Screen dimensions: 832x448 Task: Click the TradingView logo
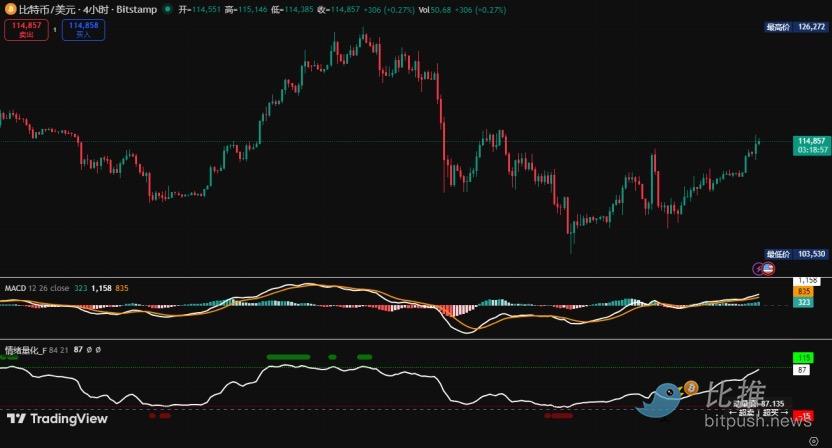57,419
